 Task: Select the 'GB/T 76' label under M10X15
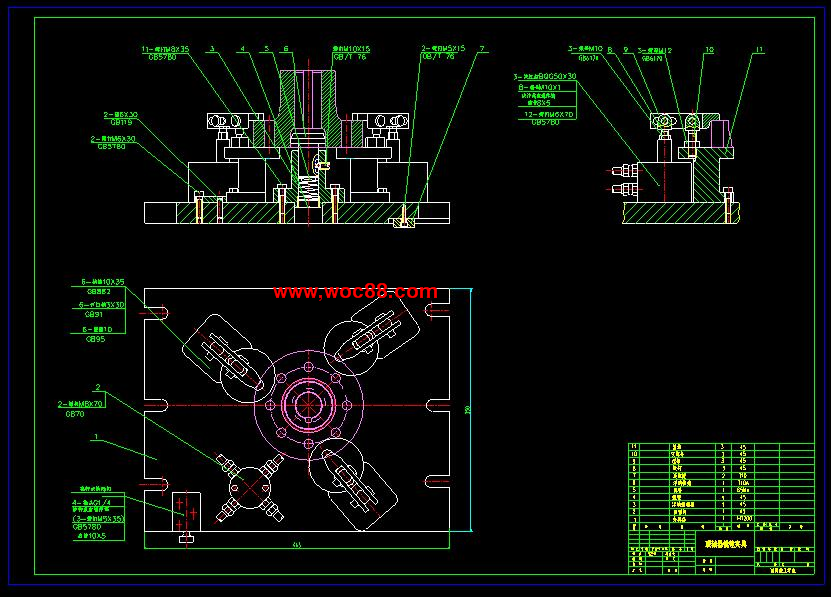click(349, 57)
